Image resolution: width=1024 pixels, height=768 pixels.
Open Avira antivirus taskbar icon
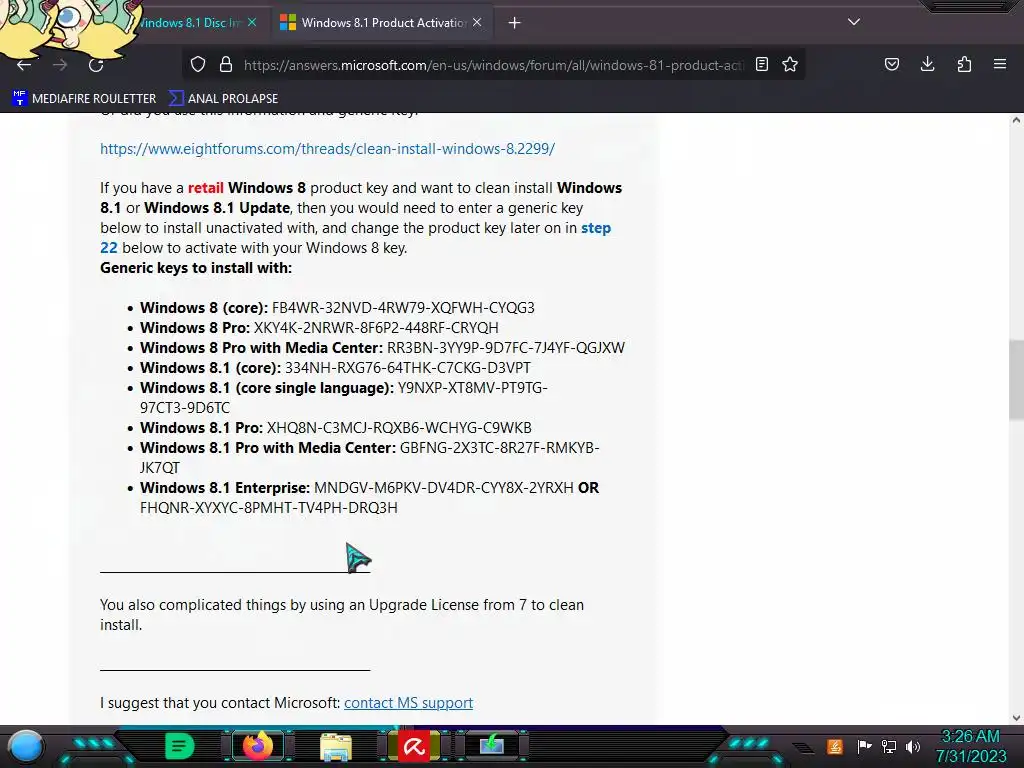tap(414, 746)
